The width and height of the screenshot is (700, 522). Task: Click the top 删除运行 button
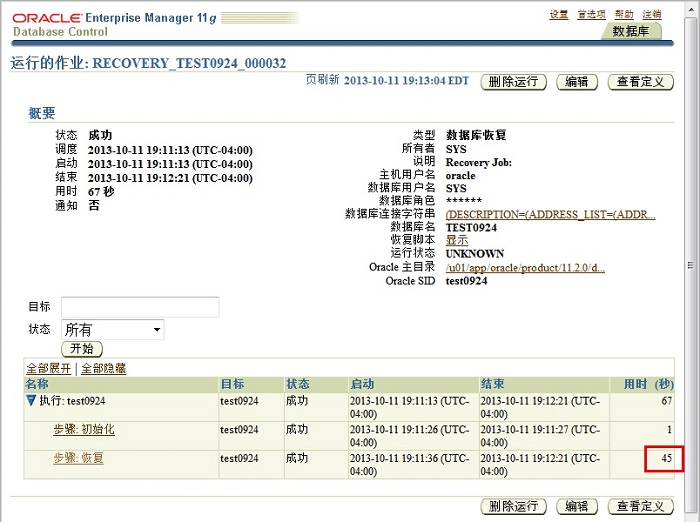pyautogui.click(x=514, y=82)
